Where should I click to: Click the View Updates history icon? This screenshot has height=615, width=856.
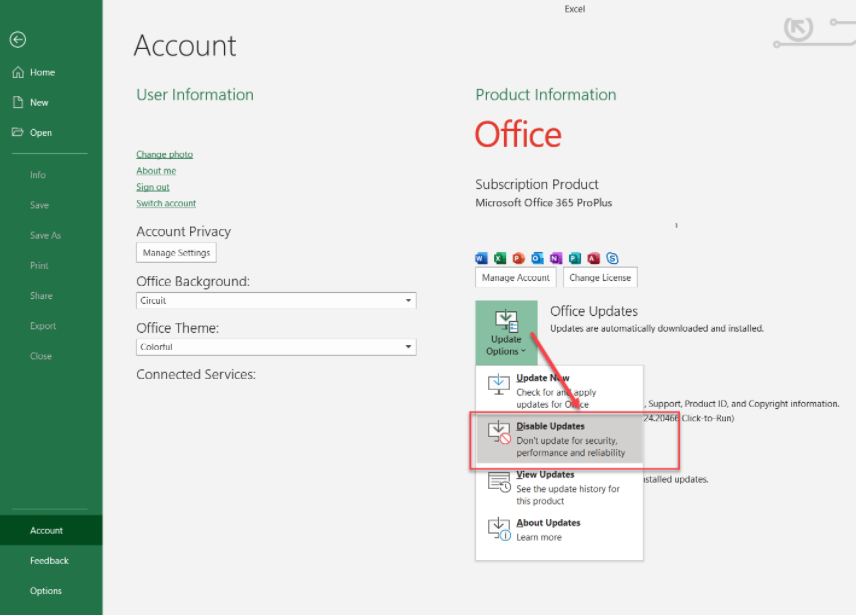pyautogui.click(x=499, y=481)
